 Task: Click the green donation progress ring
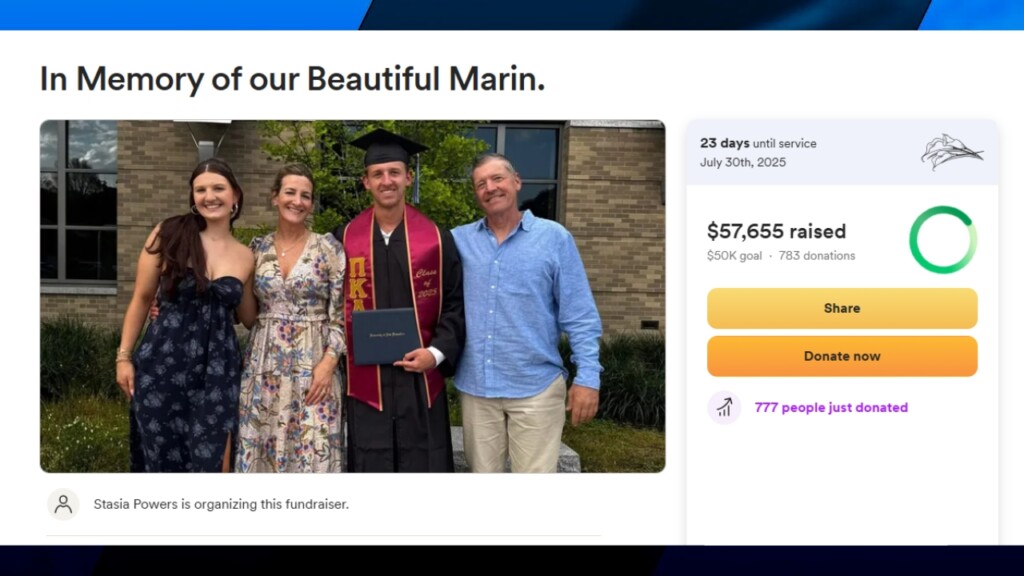pos(942,240)
